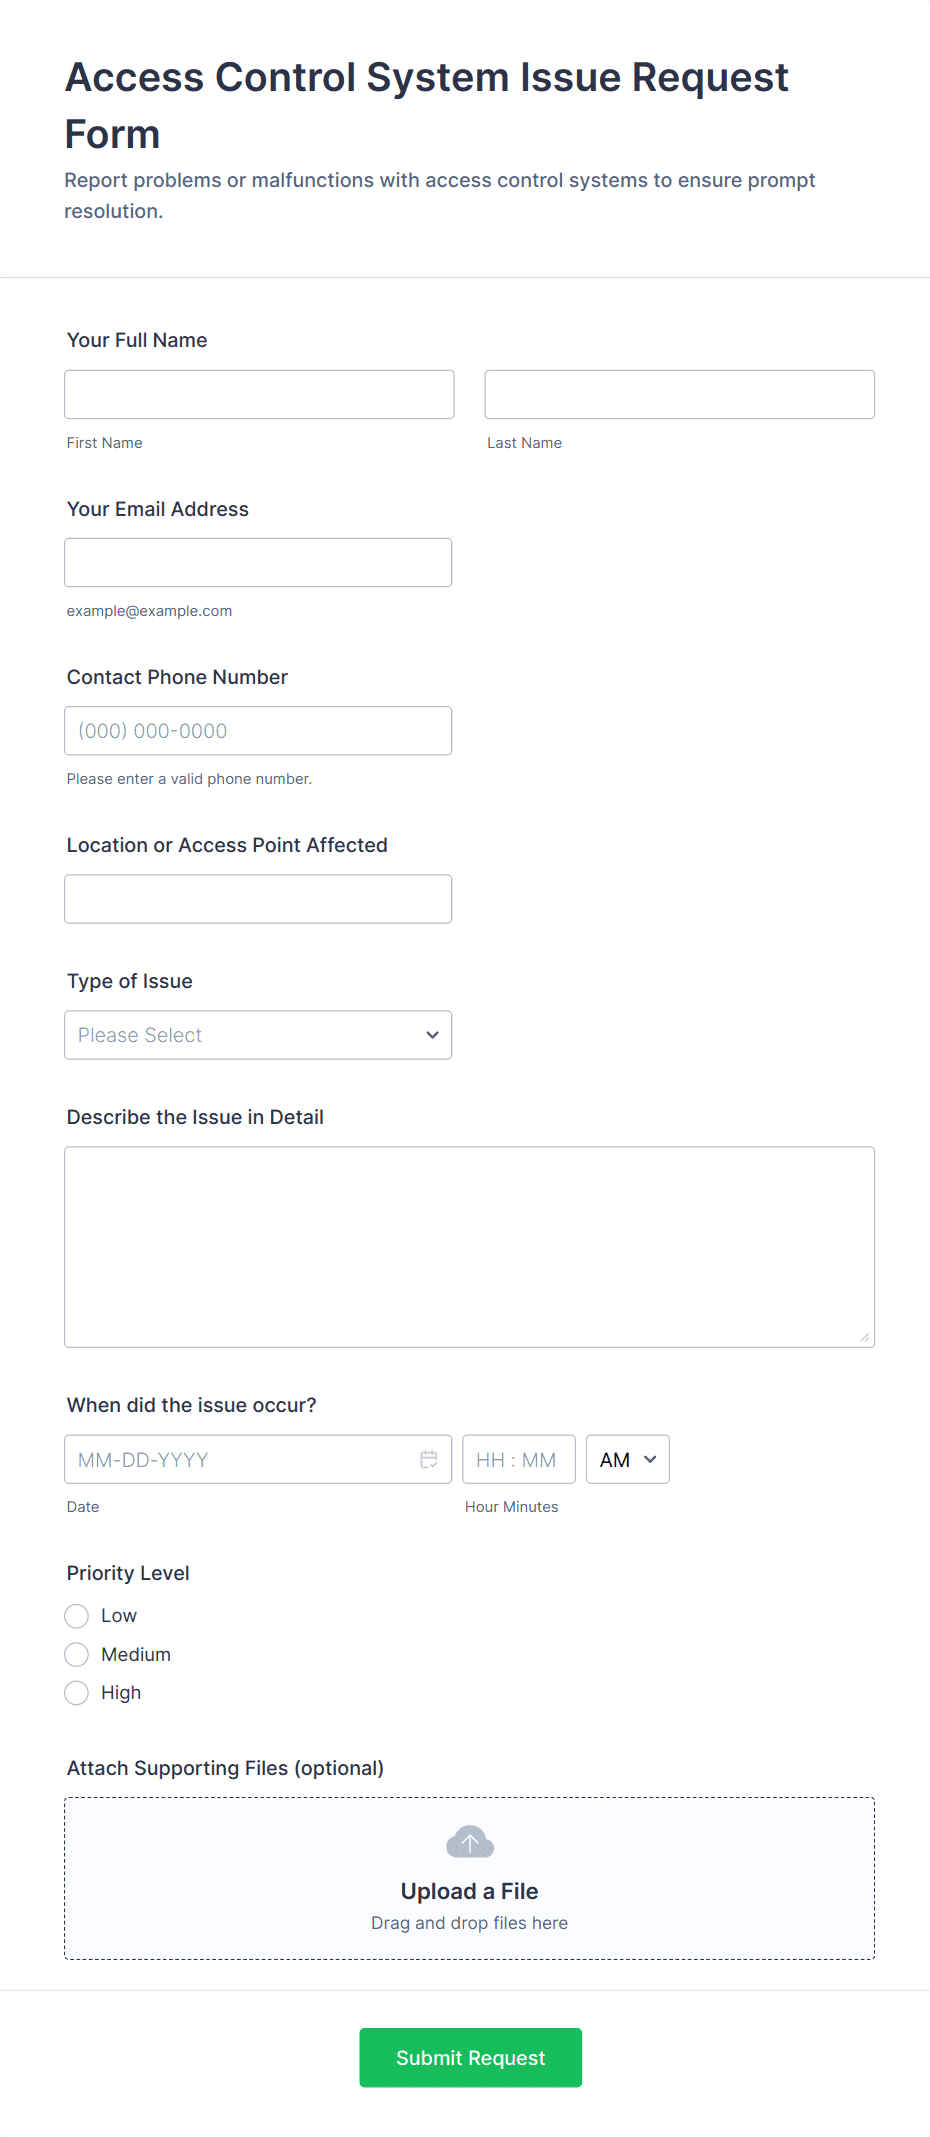
Task: Open the AM/PM dropdown
Action: coord(627,1459)
